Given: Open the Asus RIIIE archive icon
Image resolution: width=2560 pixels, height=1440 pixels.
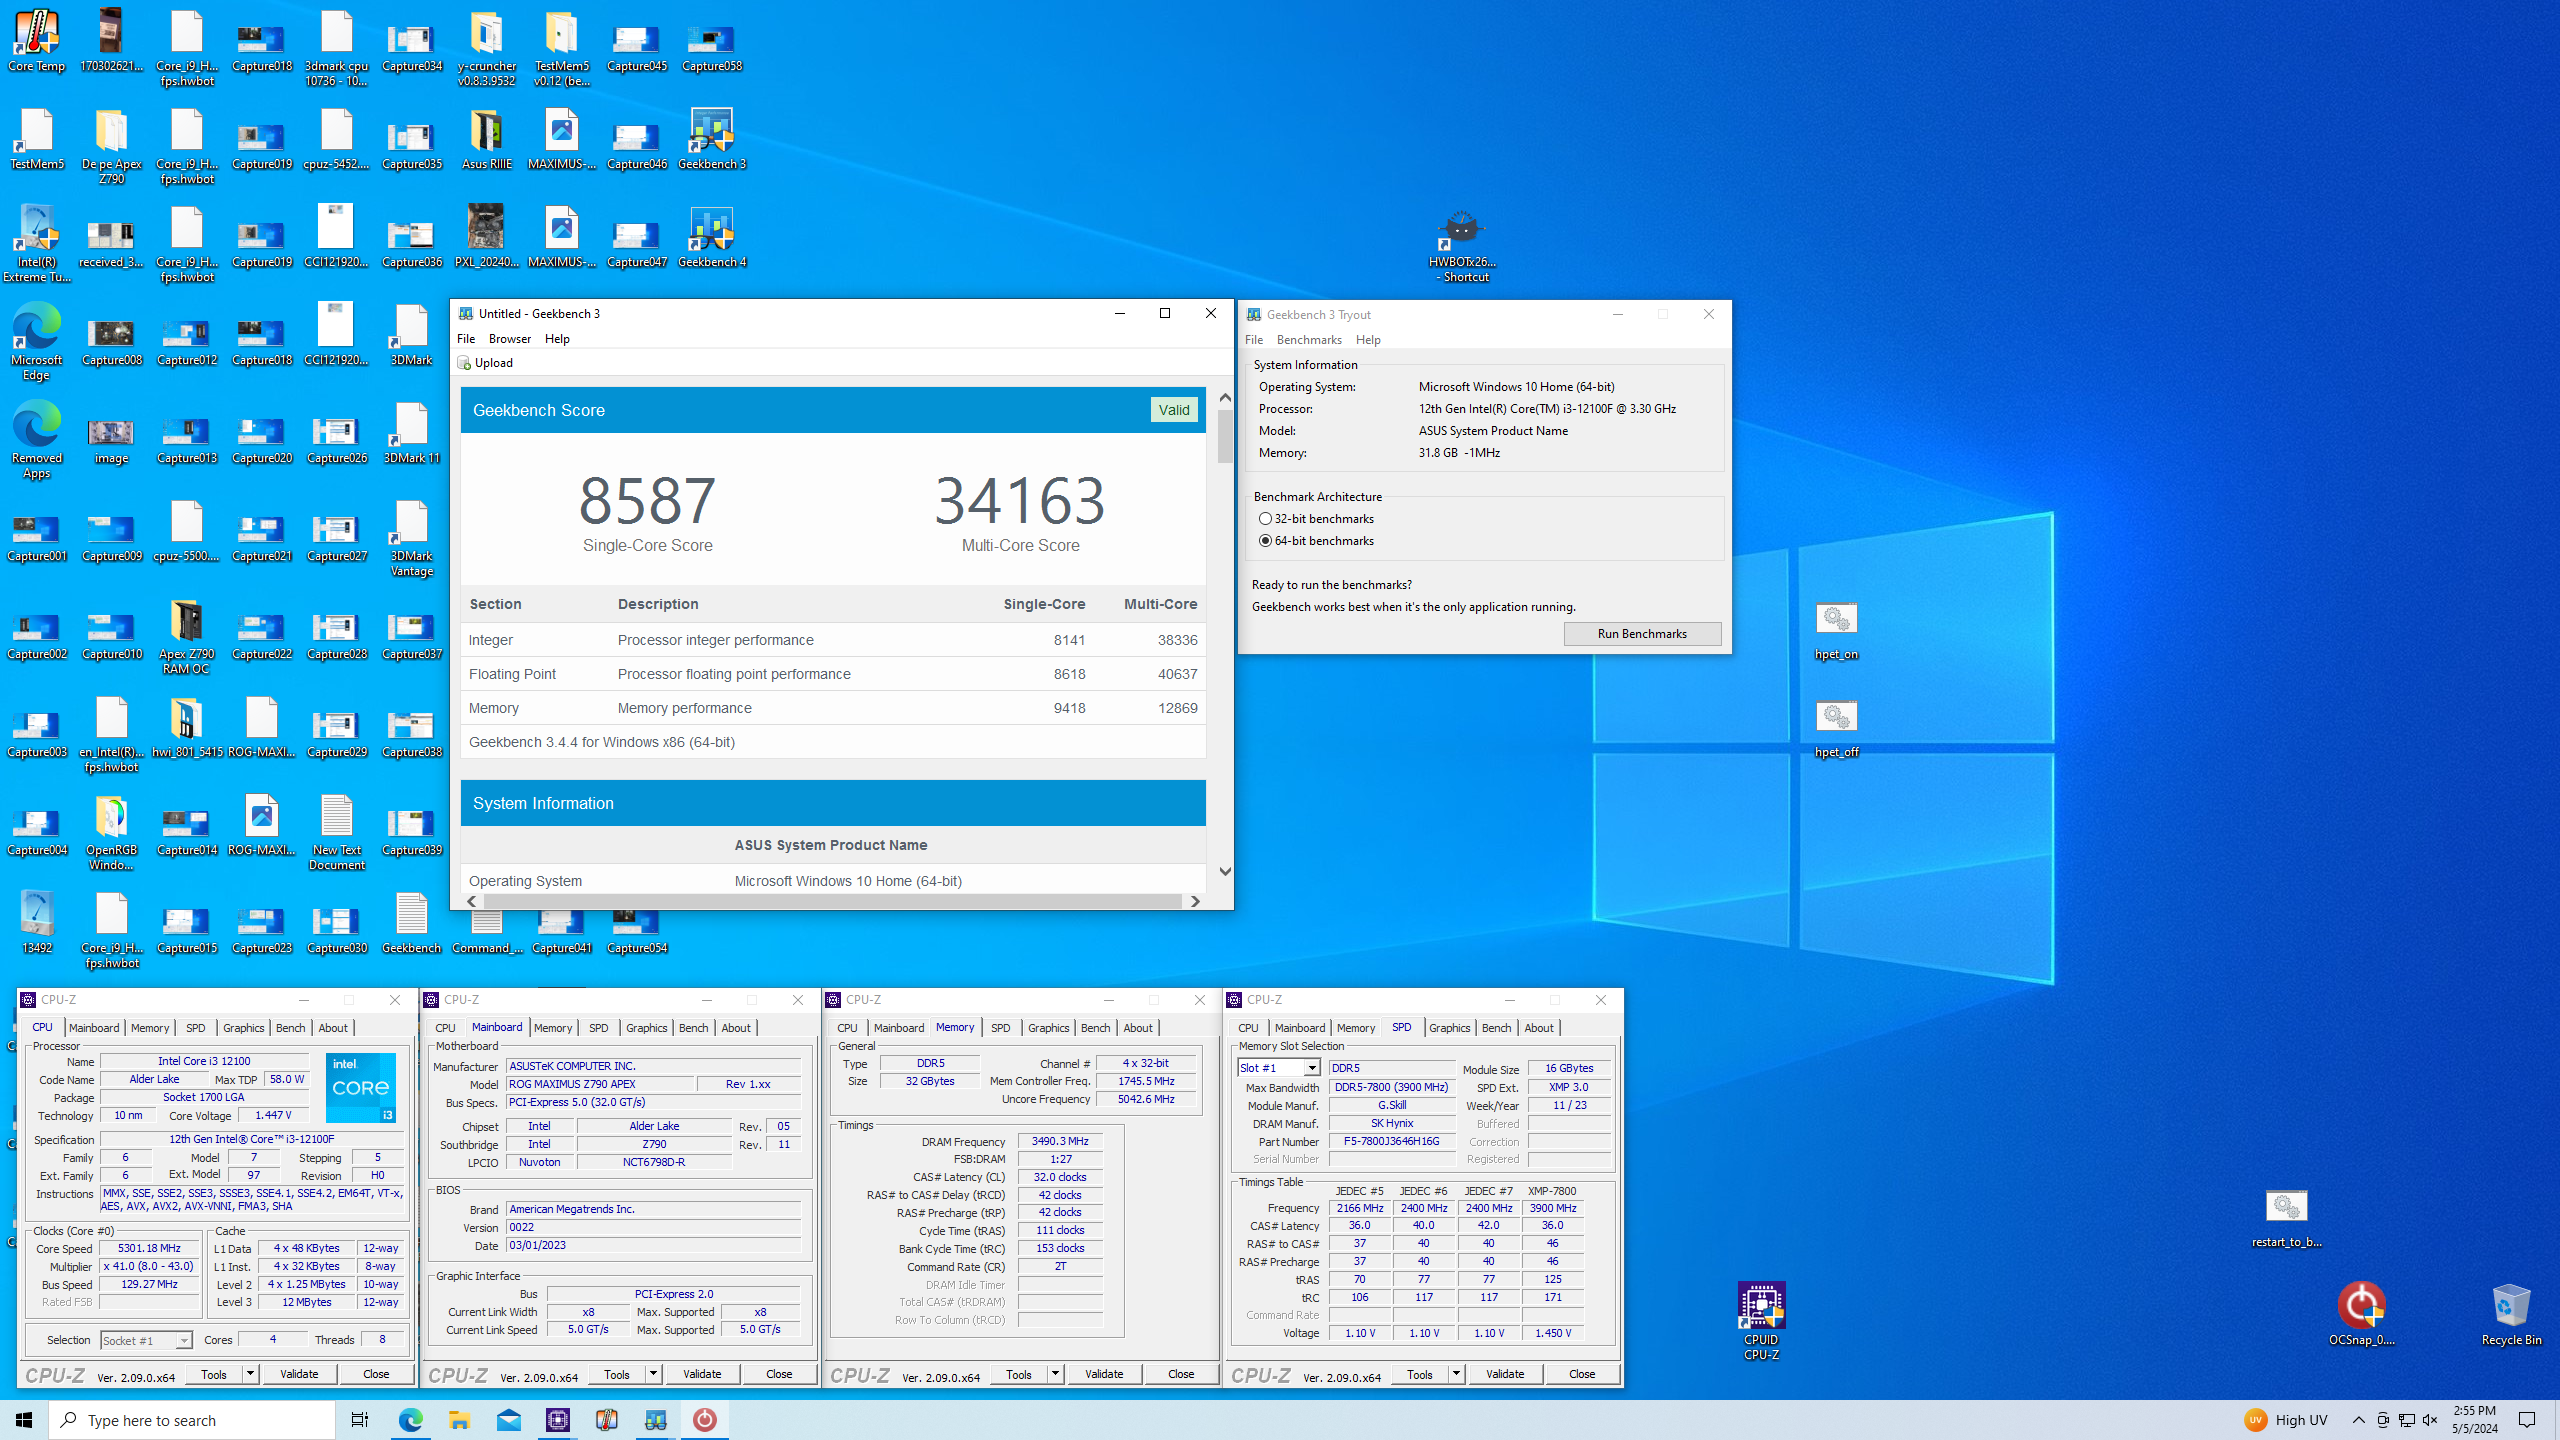Looking at the screenshot, I should tap(487, 138).
